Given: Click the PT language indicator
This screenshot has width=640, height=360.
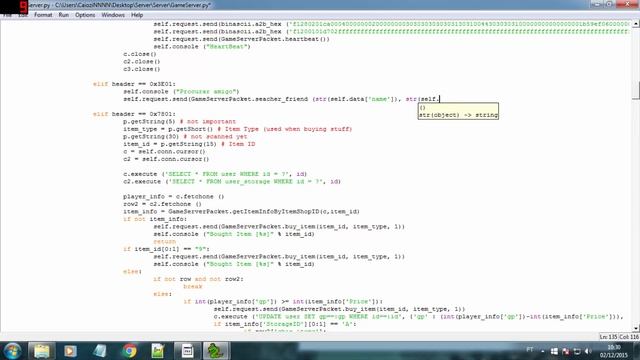Looking at the screenshot, I should [529, 350].
